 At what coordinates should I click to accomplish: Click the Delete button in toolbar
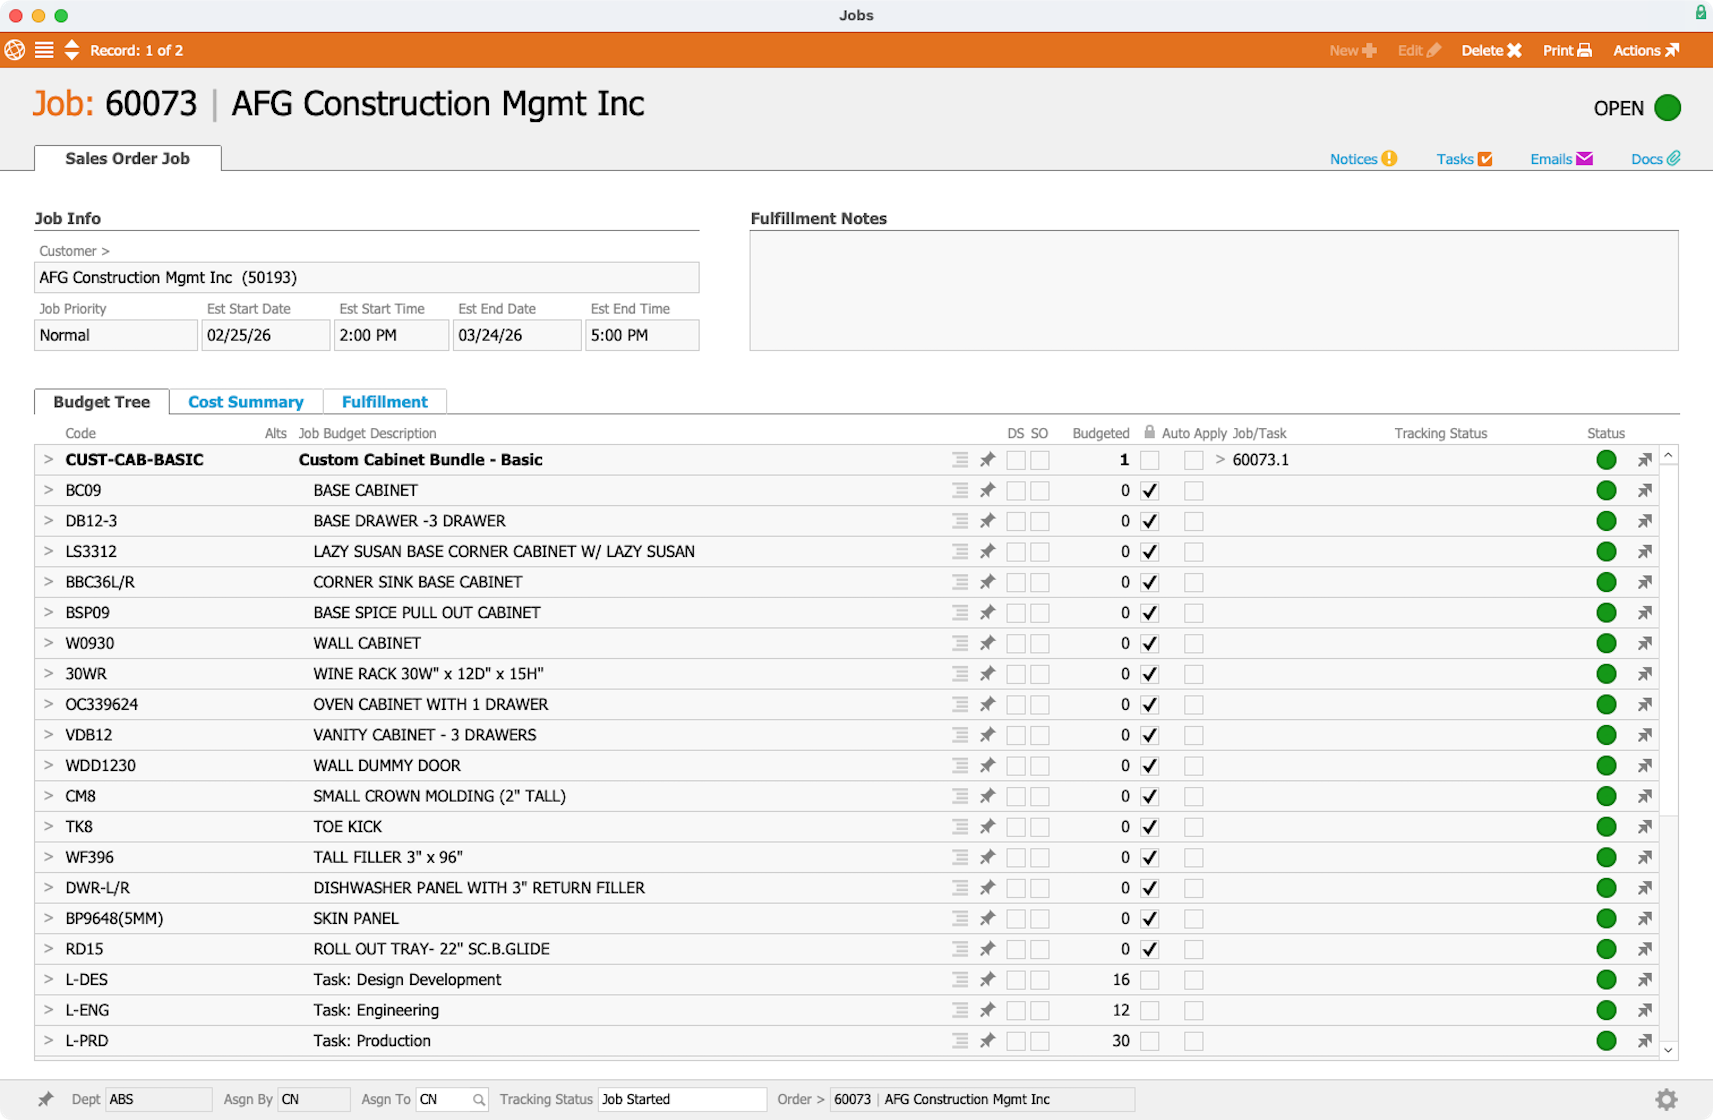[x=1491, y=50]
